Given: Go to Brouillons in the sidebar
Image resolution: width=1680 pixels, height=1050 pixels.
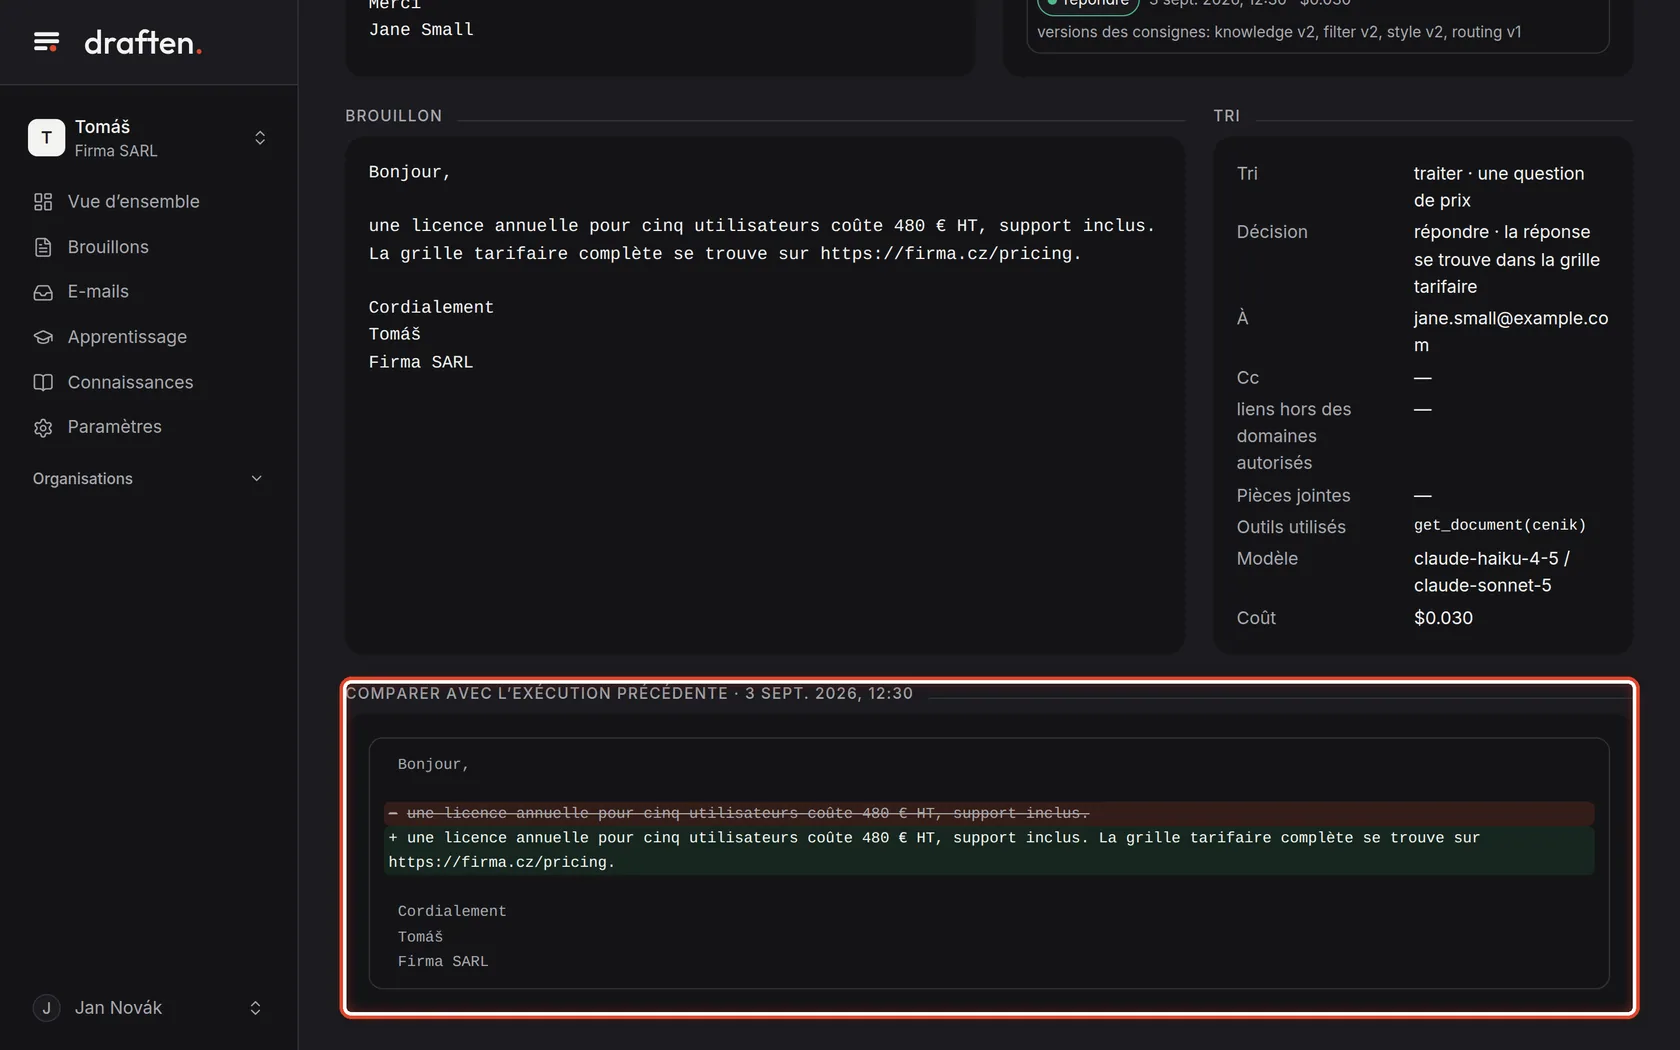Looking at the screenshot, I should coord(108,247).
